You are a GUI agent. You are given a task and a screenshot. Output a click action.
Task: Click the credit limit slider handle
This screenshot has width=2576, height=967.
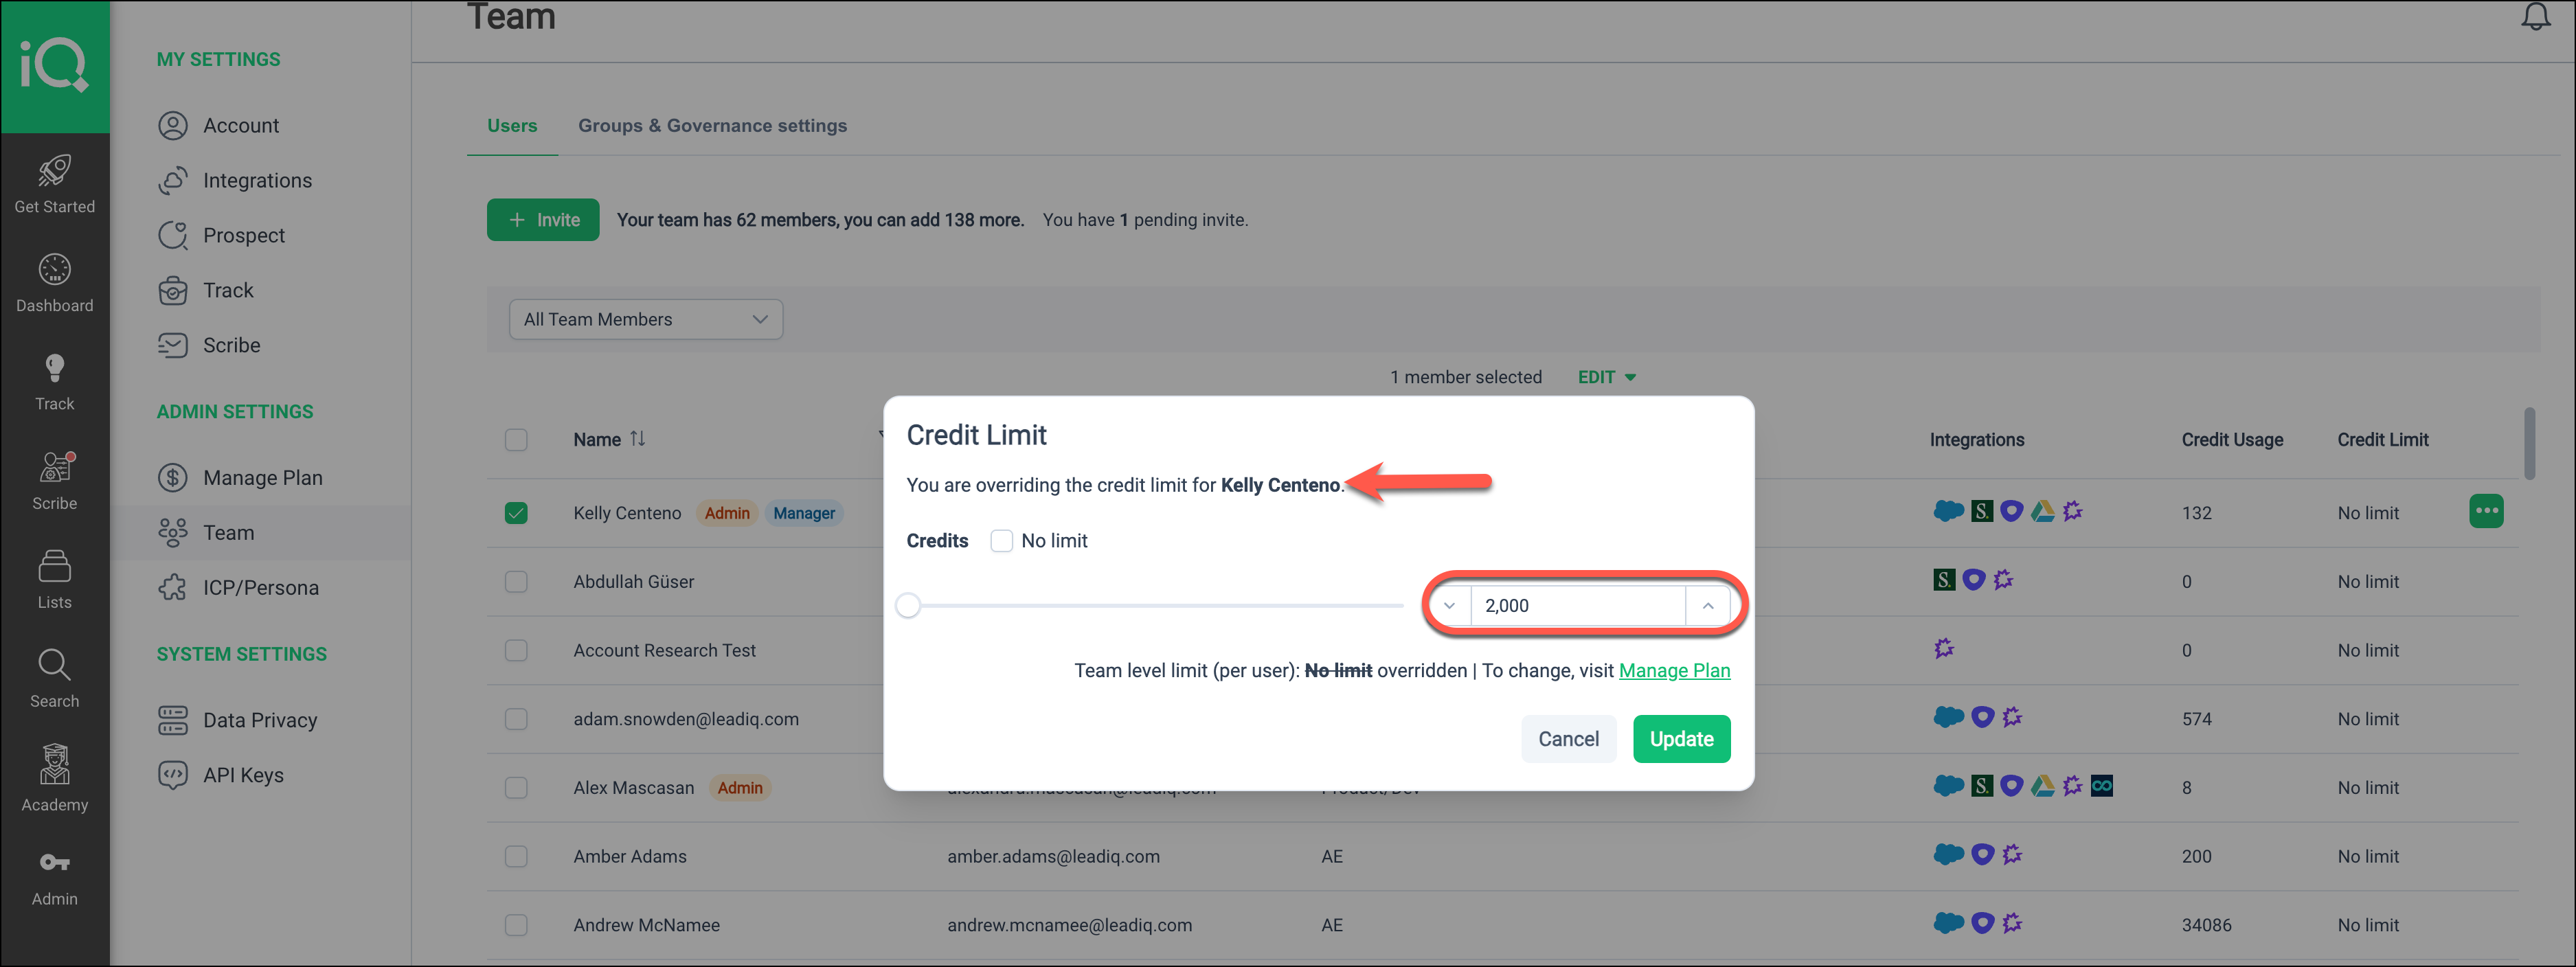(908, 606)
